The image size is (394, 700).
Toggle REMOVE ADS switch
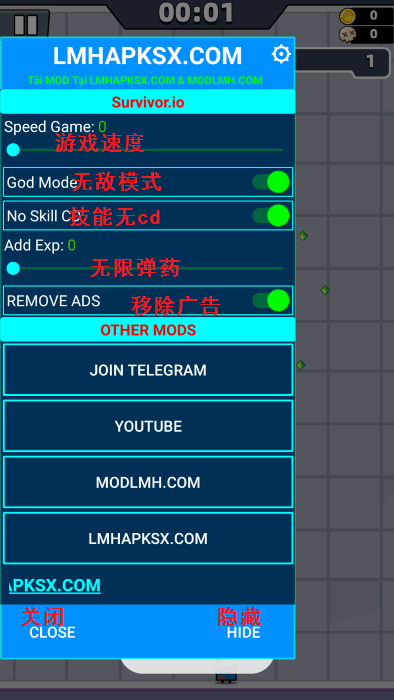coord(271,300)
